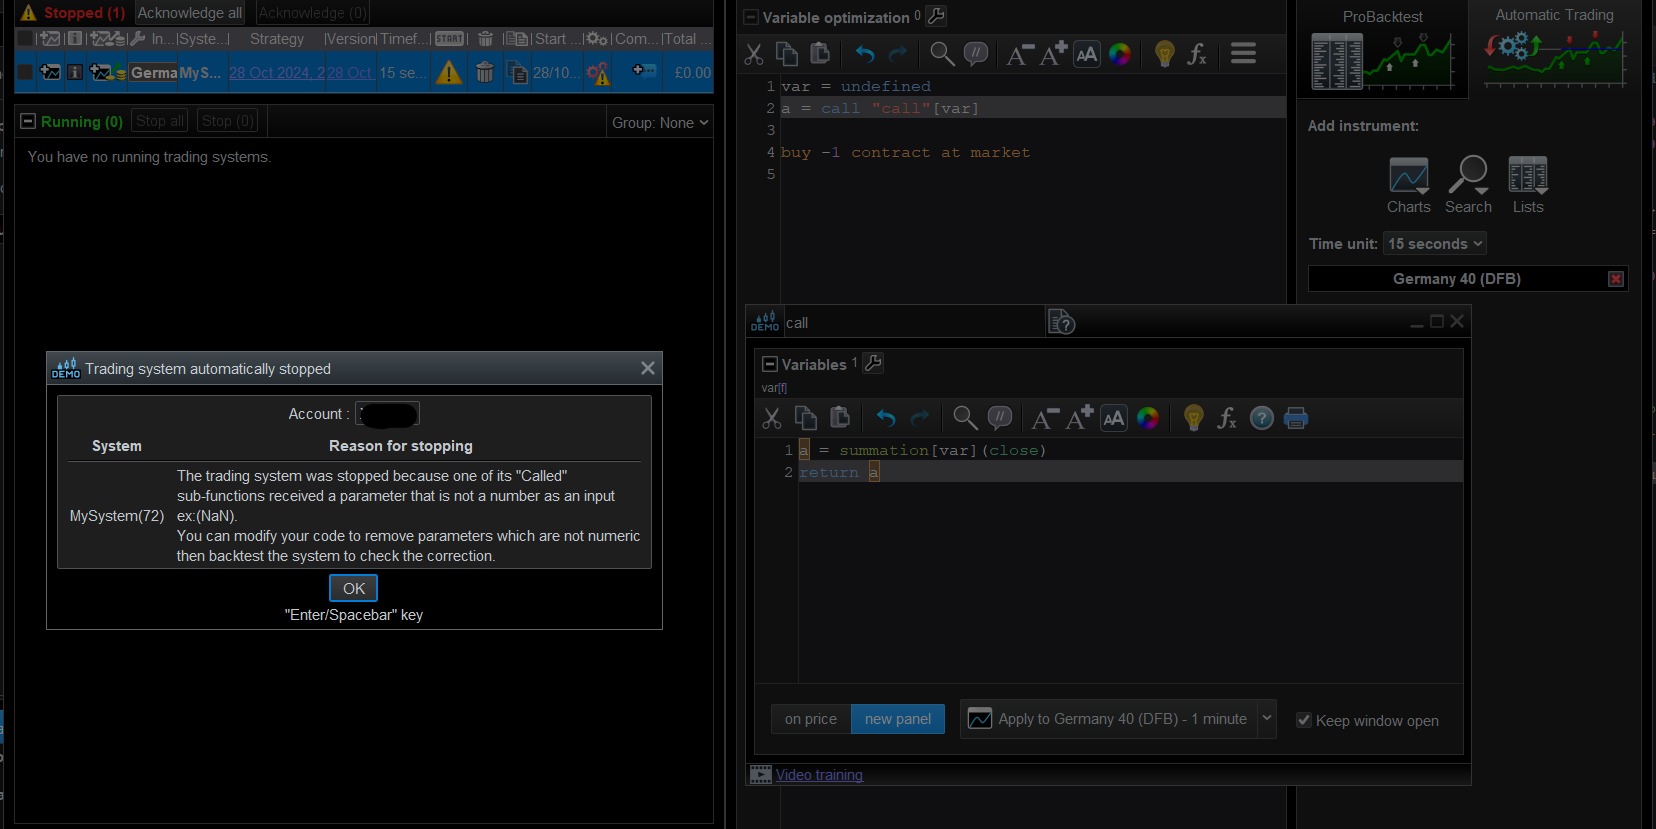Click the Account field in stopped dialog

click(388, 414)
